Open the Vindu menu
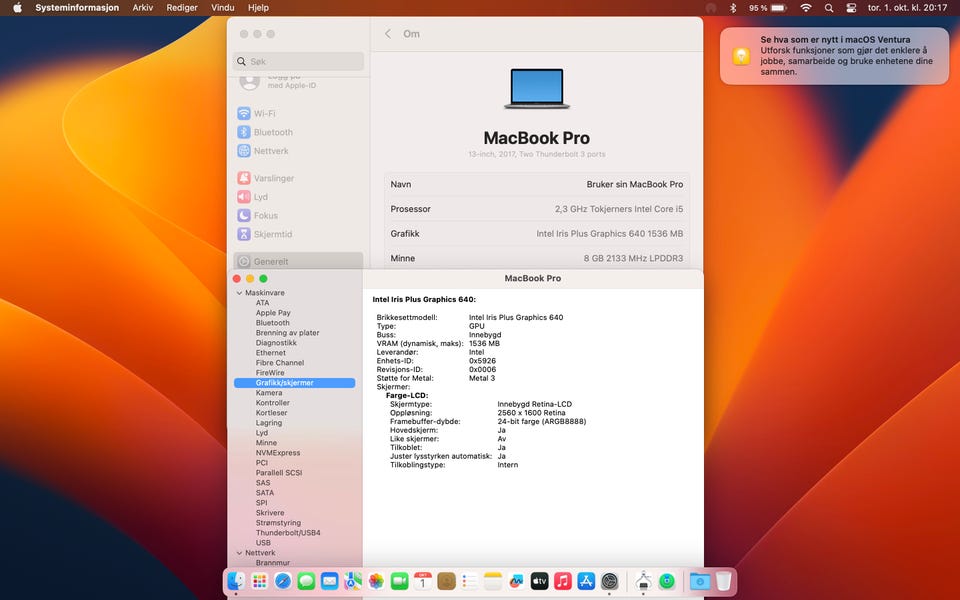This screenshot has height=600, width=960. 223,8
